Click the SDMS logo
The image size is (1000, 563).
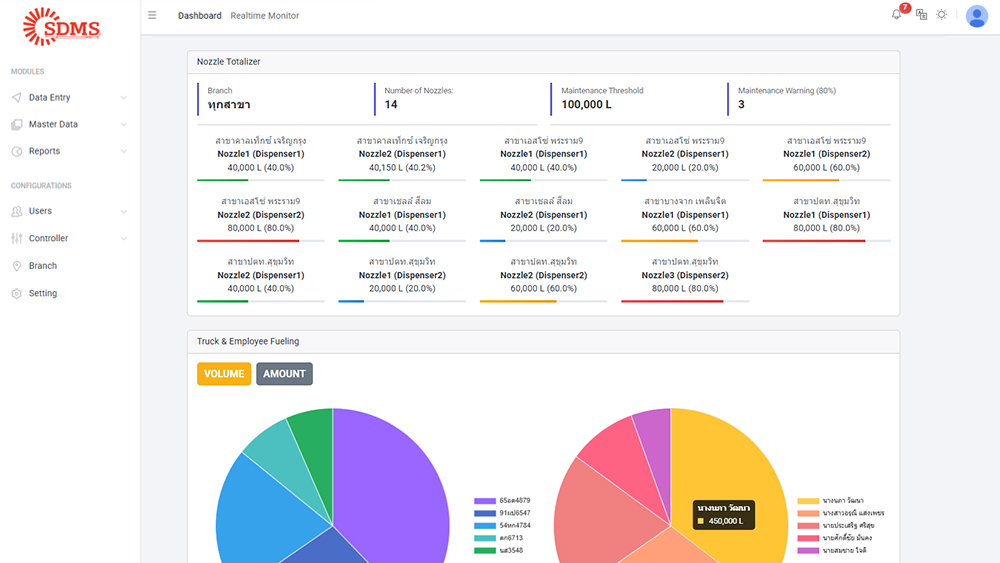tap(62, 27)
